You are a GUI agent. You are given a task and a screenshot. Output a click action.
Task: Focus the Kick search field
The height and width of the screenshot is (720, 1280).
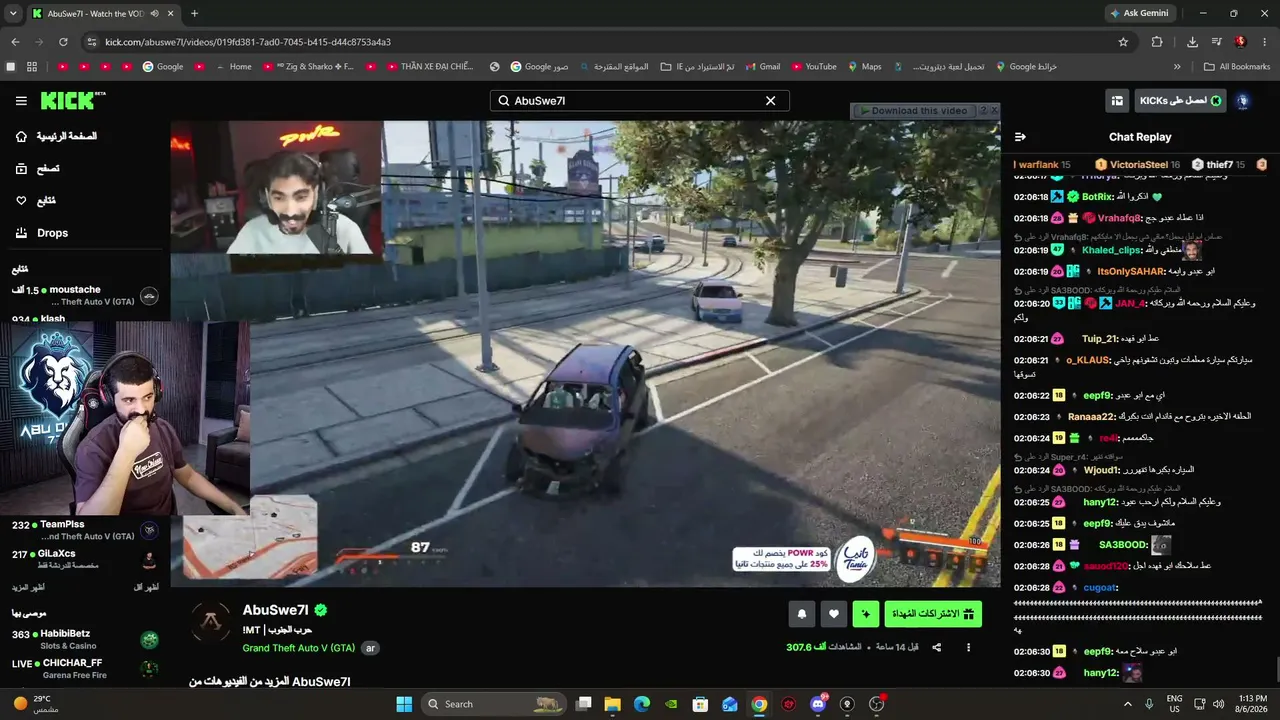[x=639, y=101]
